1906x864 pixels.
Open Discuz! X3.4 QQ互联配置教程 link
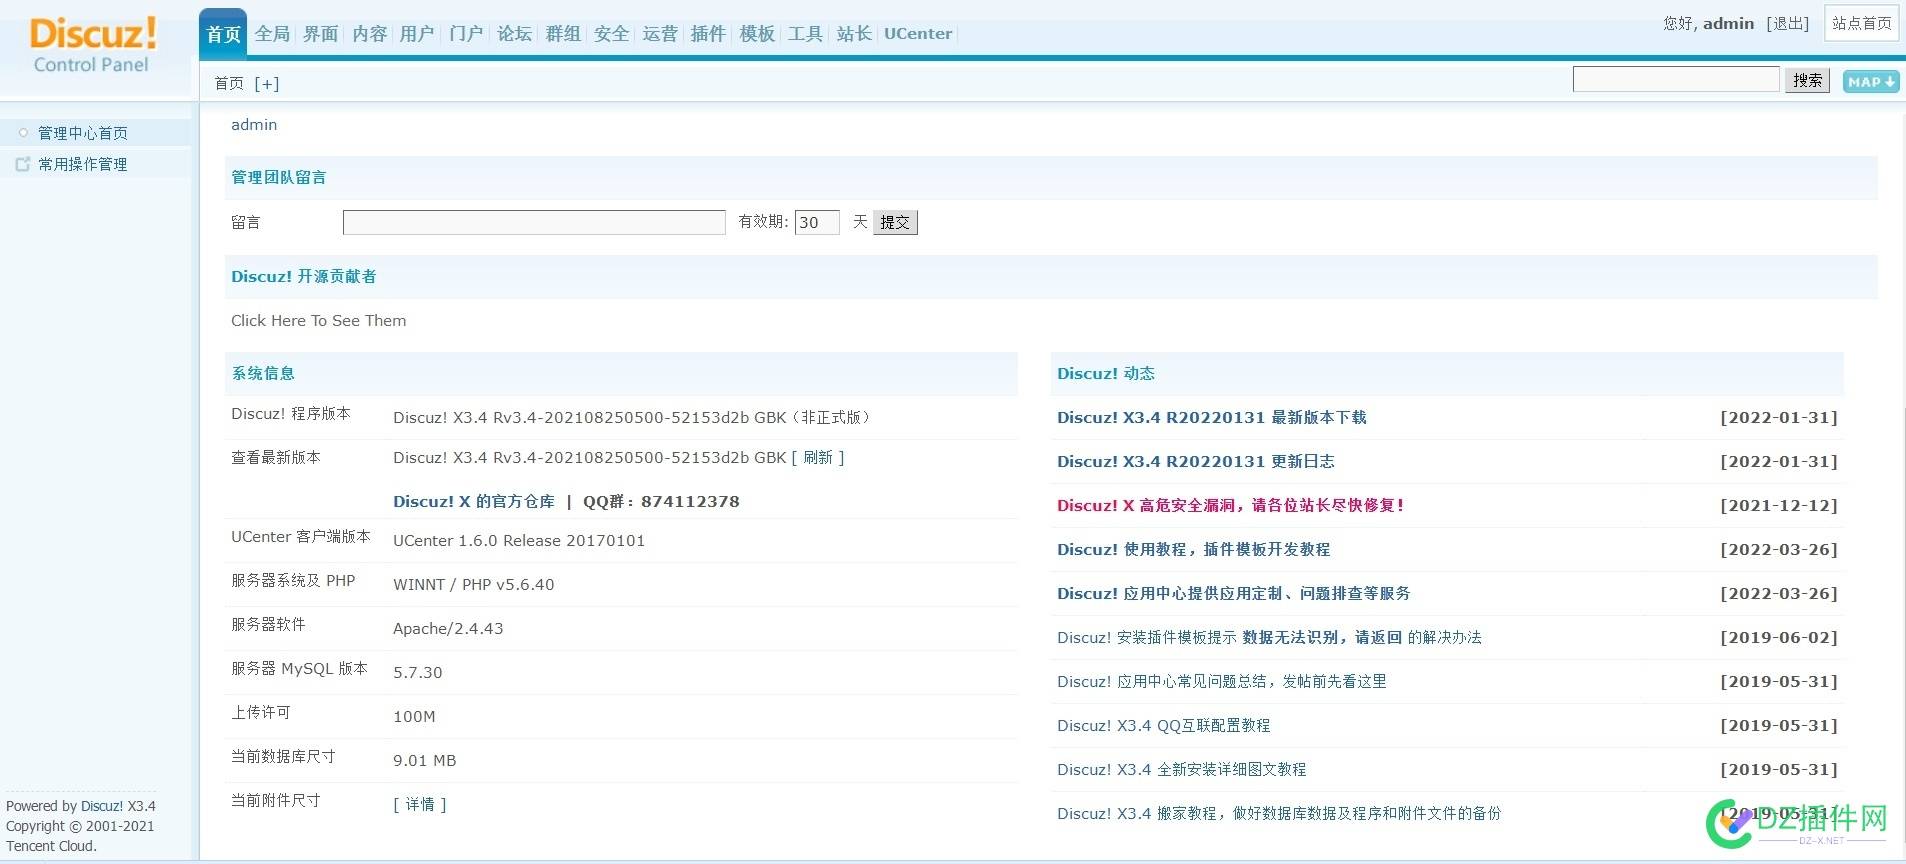(1164, 726)
